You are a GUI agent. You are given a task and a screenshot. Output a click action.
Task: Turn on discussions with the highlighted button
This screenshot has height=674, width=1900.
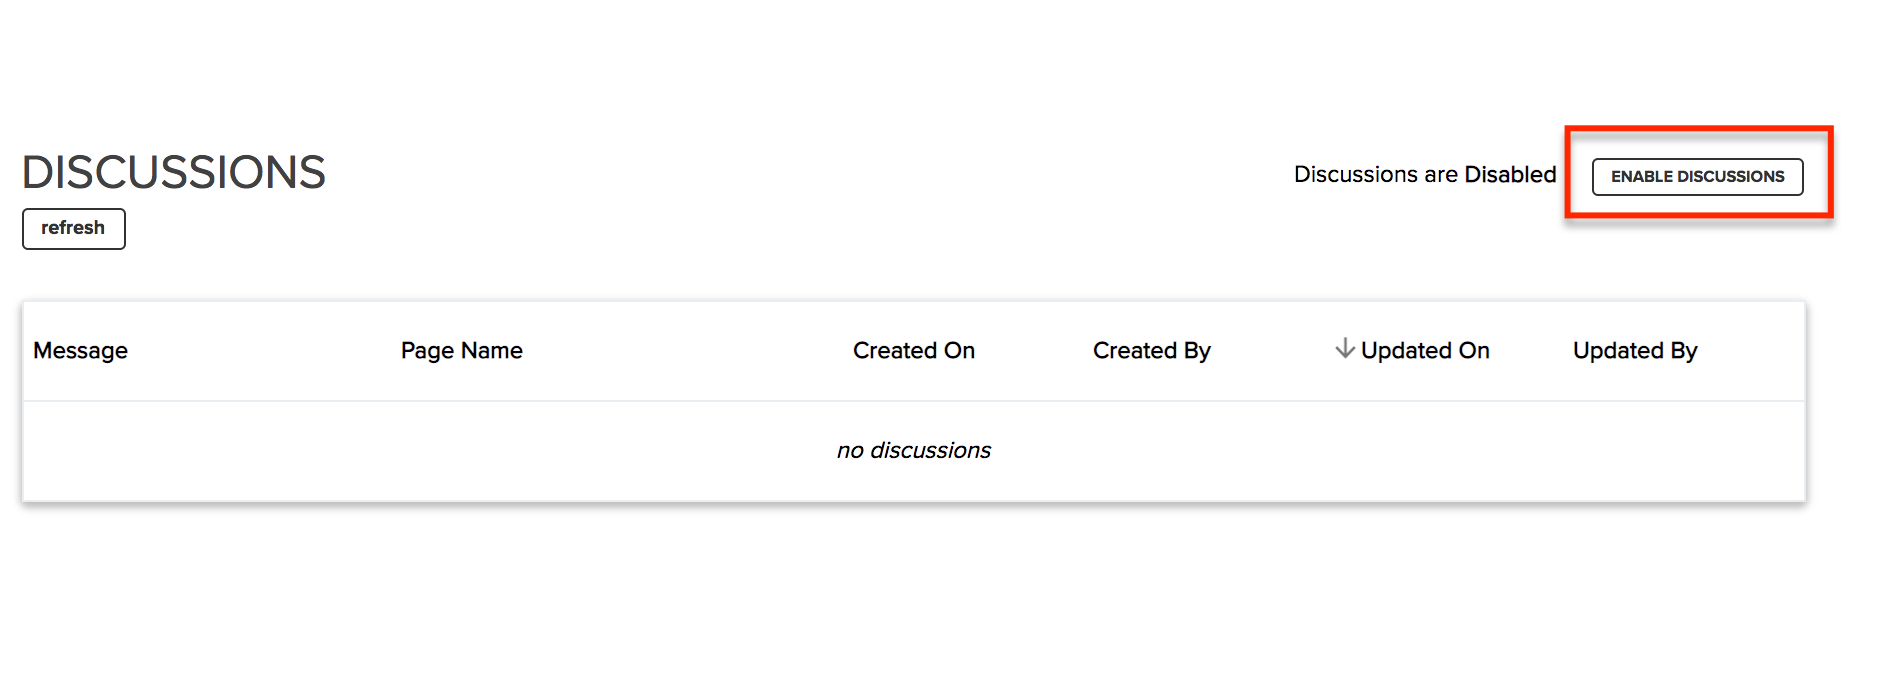1697,177
